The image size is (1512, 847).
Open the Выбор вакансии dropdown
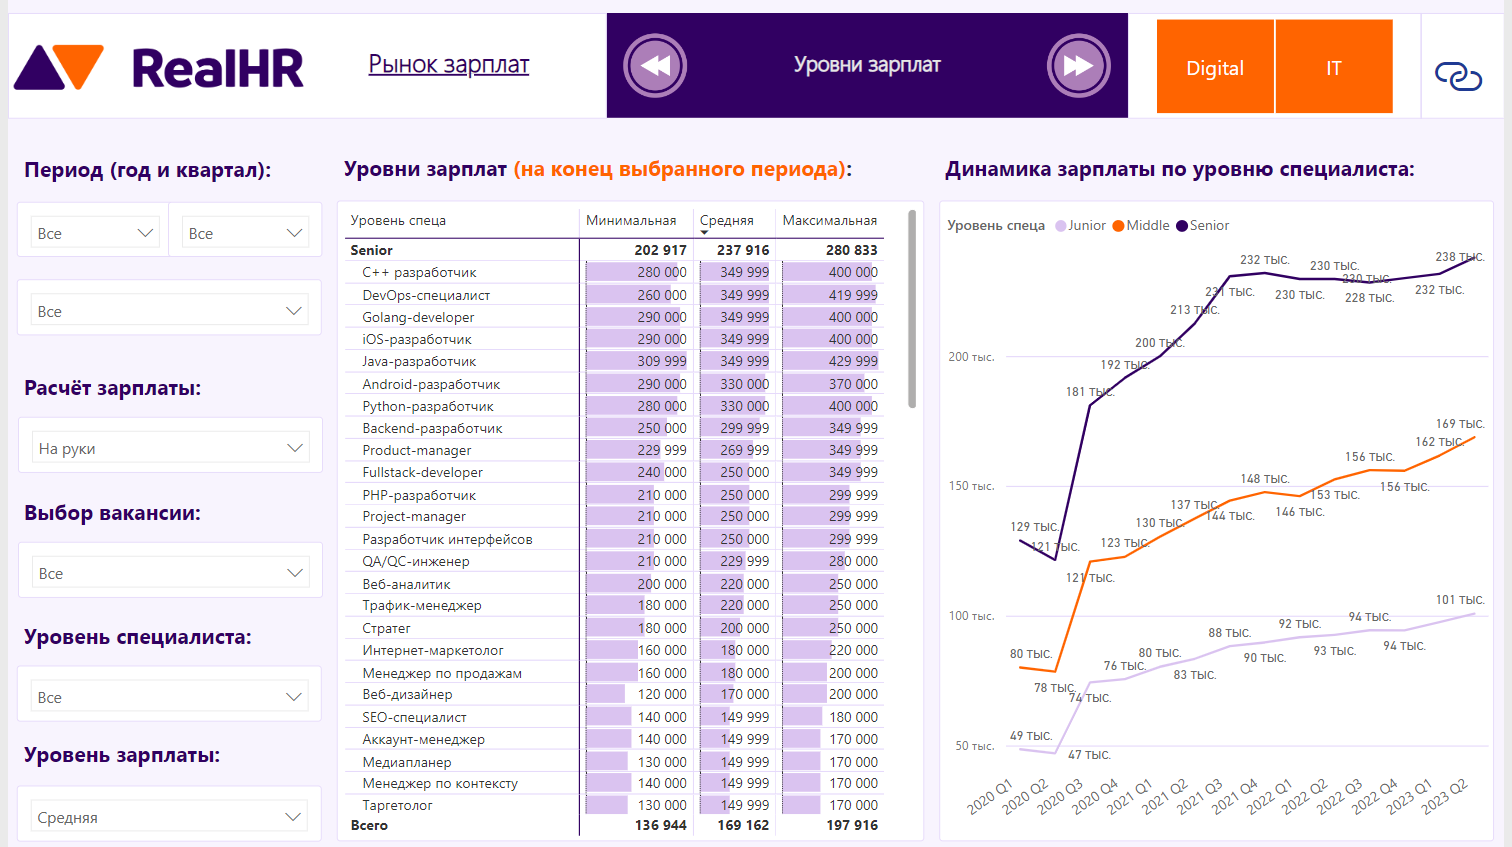[x=170, y=572]
